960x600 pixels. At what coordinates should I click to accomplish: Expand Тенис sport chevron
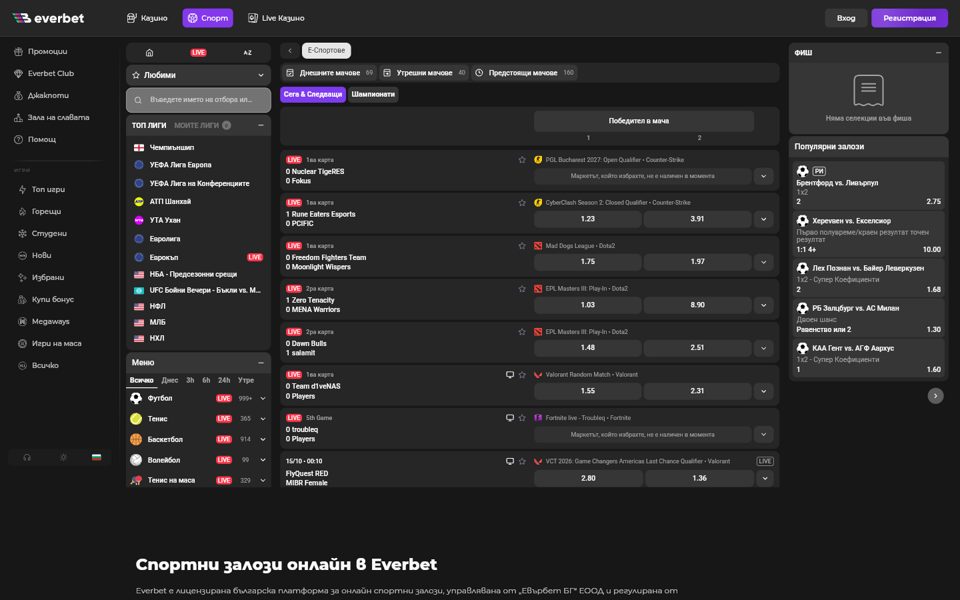[263, 419]
